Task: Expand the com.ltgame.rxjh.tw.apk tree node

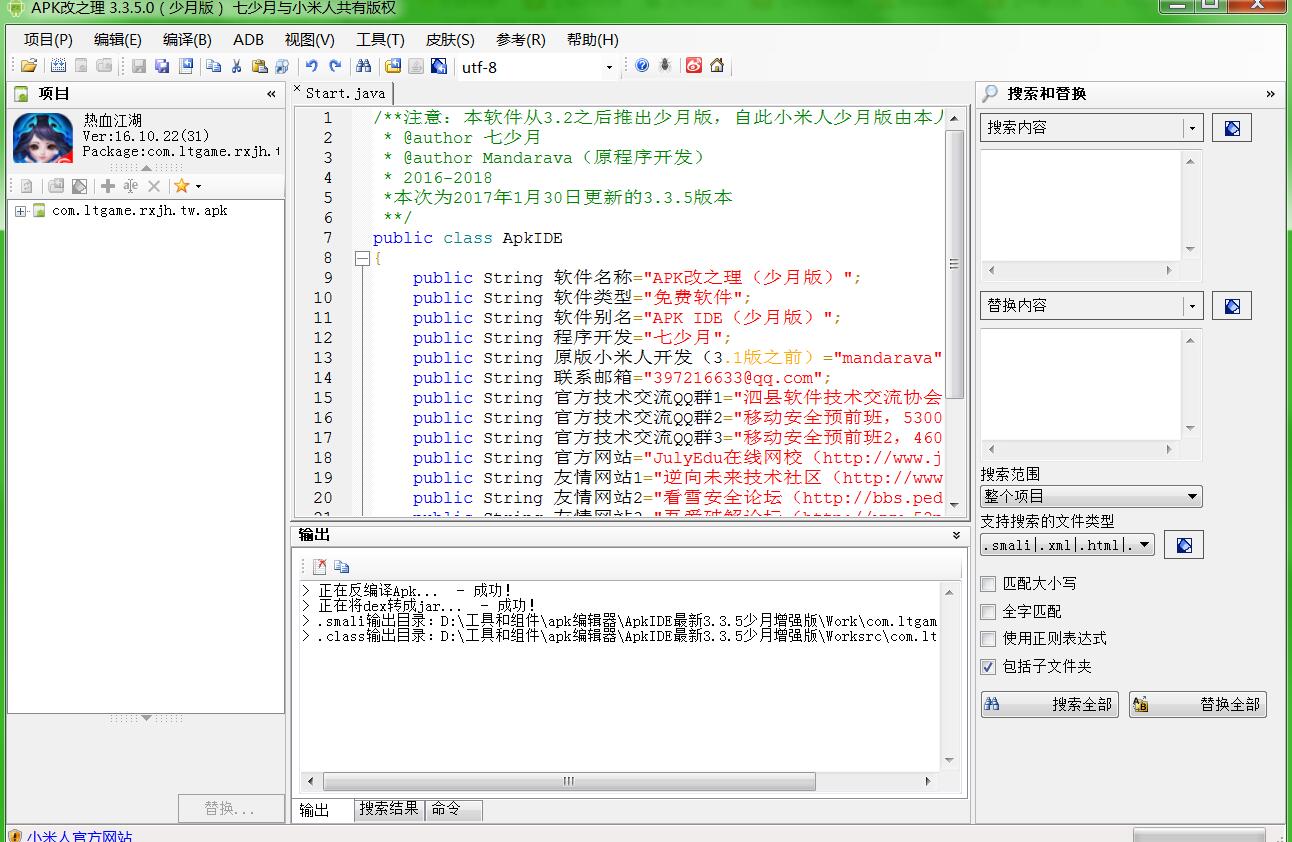Action: [20, 211]
